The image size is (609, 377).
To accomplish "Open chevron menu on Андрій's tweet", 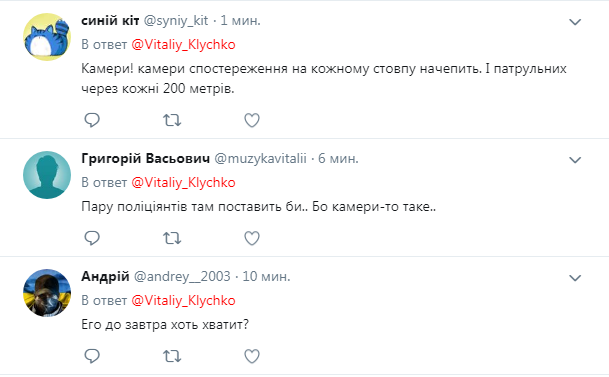I will click(x=575, y=278).
